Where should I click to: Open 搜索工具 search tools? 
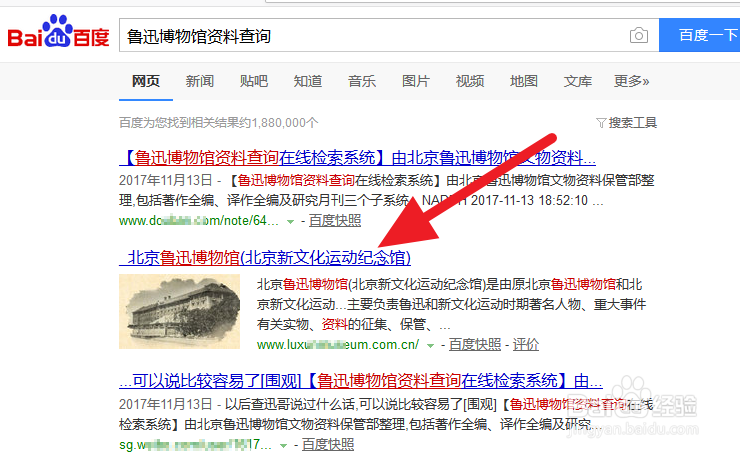632,123
